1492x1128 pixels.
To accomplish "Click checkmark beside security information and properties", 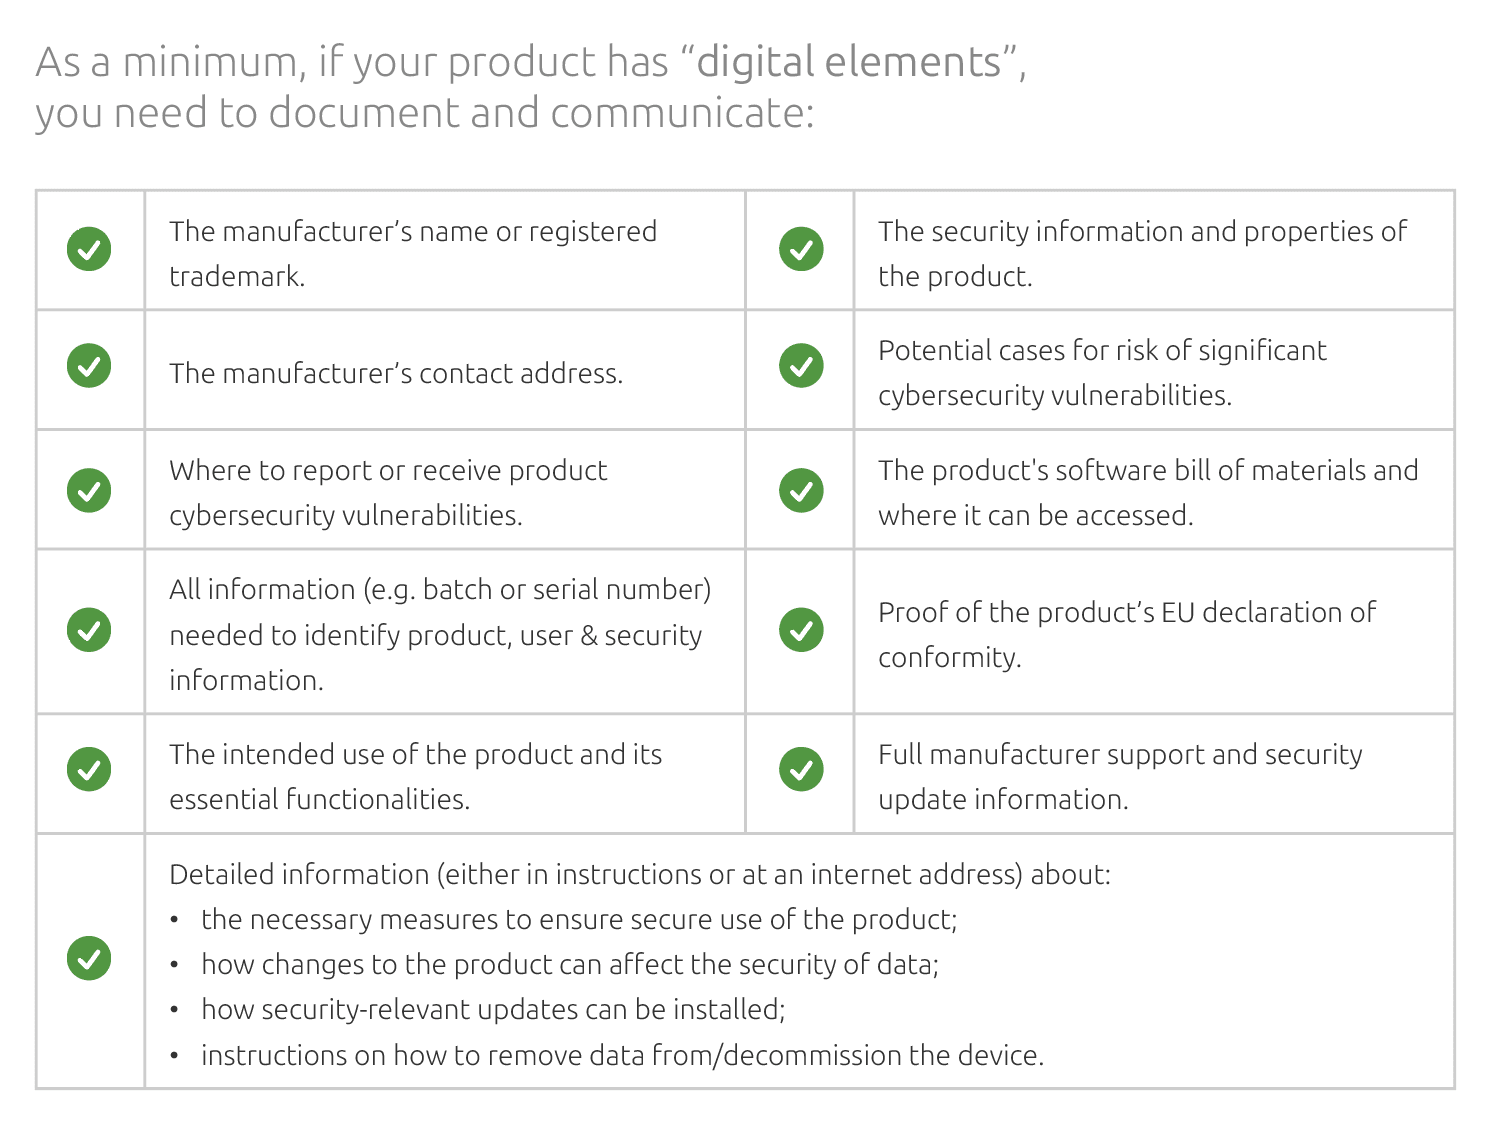I will (x=801, y=249).
